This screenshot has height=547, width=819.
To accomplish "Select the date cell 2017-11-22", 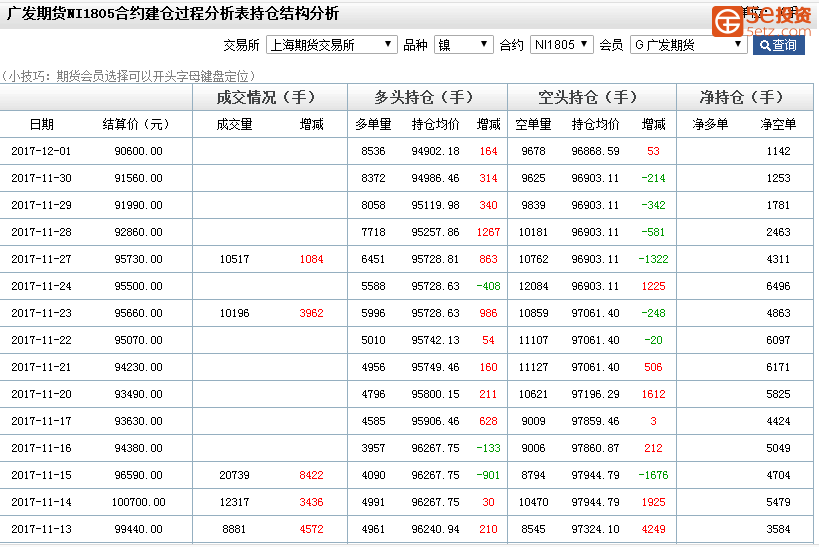I will (41, 340).
